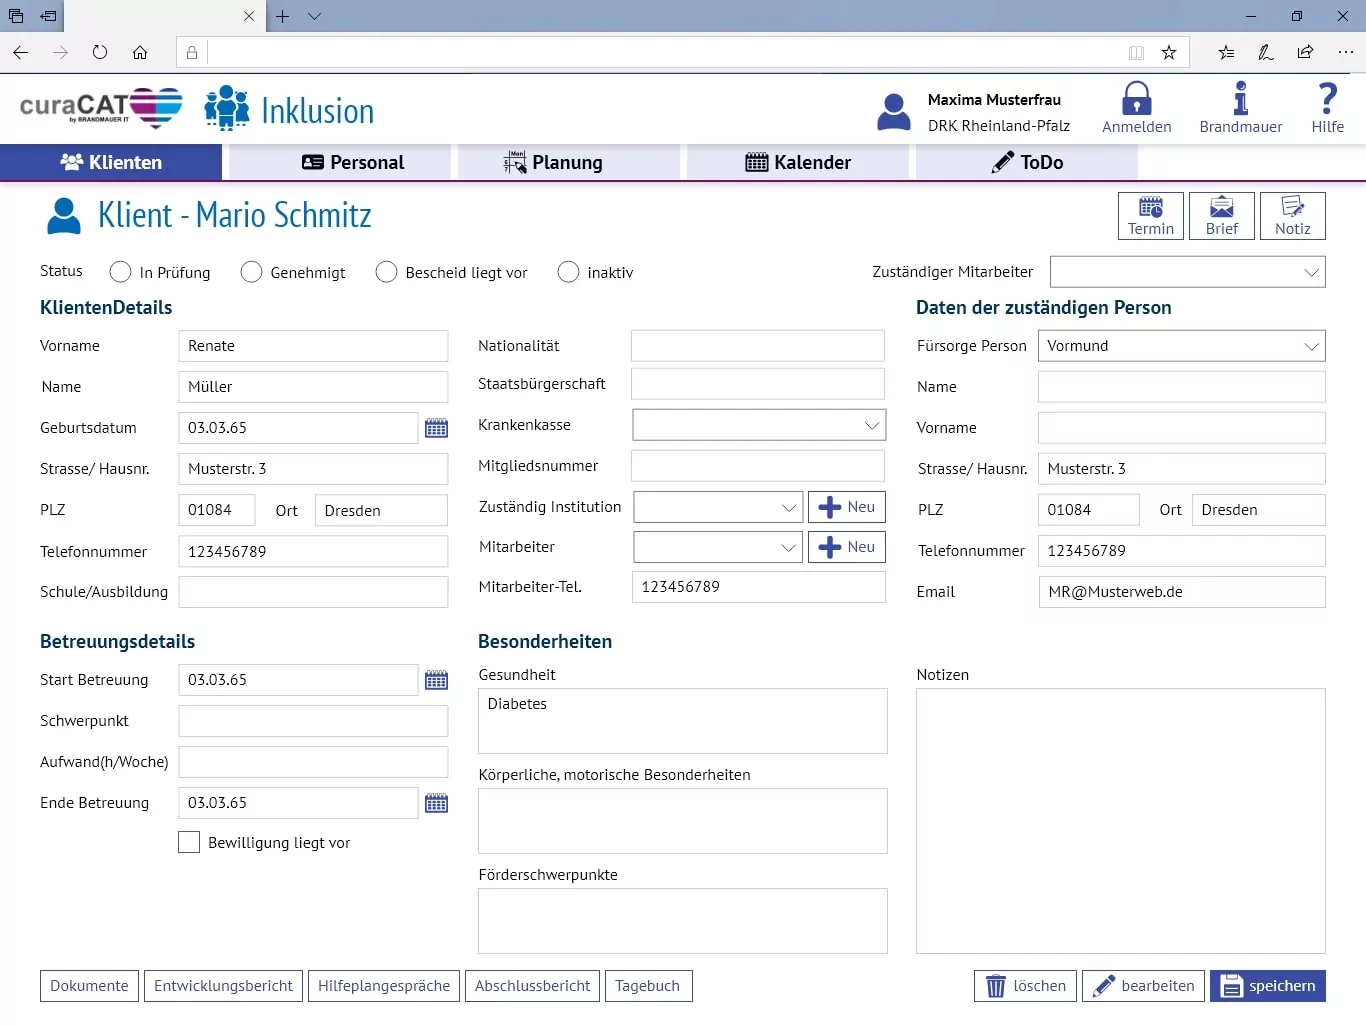Click the Förderschwerpunkte text area

pyautogui.click(x=682, y=921)
